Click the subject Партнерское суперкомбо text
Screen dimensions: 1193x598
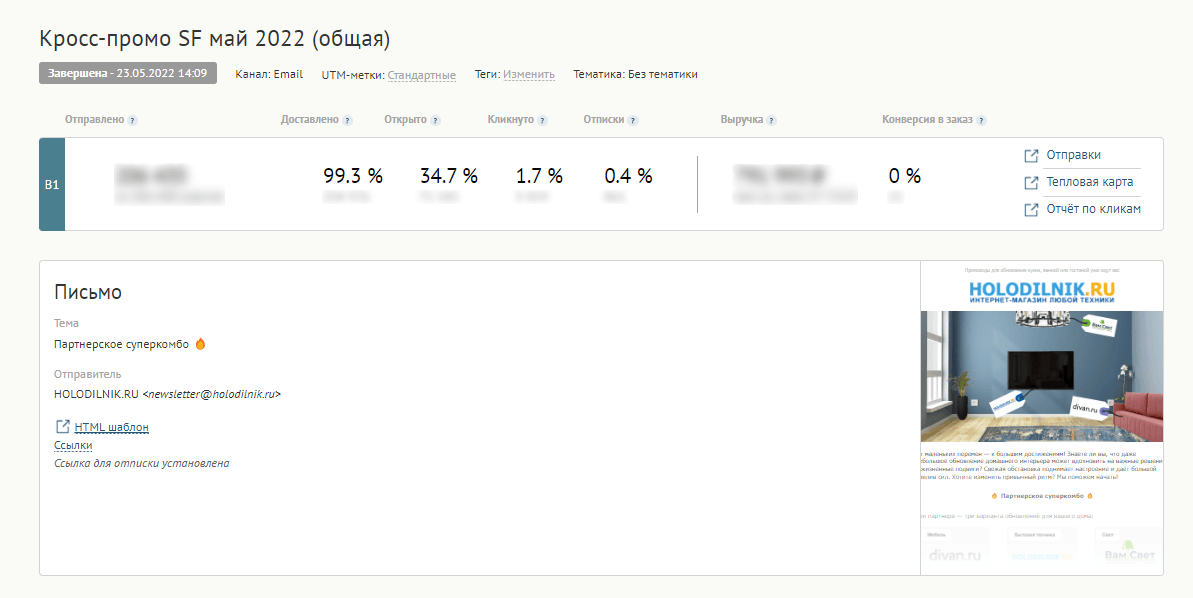121,344
